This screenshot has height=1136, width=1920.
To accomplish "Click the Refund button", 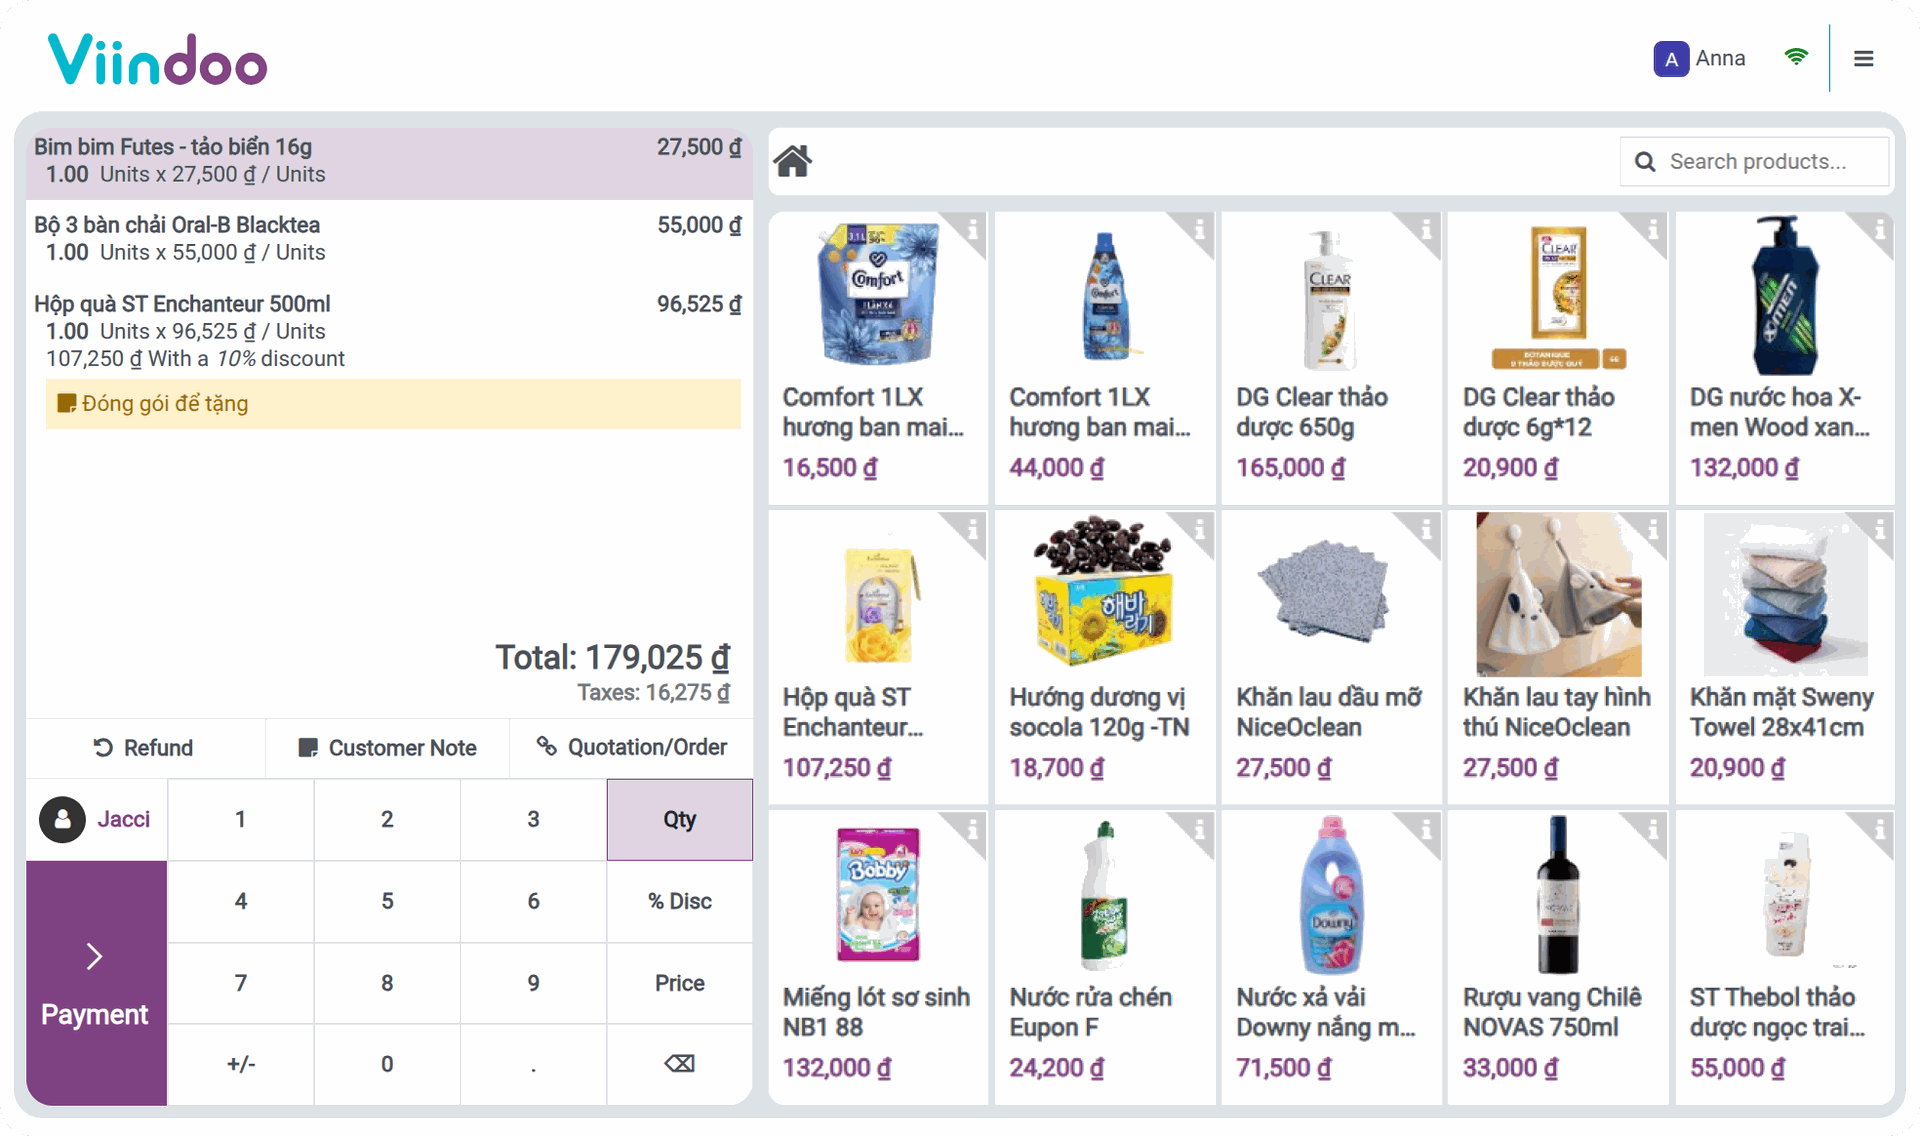I will tap(144, 748).
